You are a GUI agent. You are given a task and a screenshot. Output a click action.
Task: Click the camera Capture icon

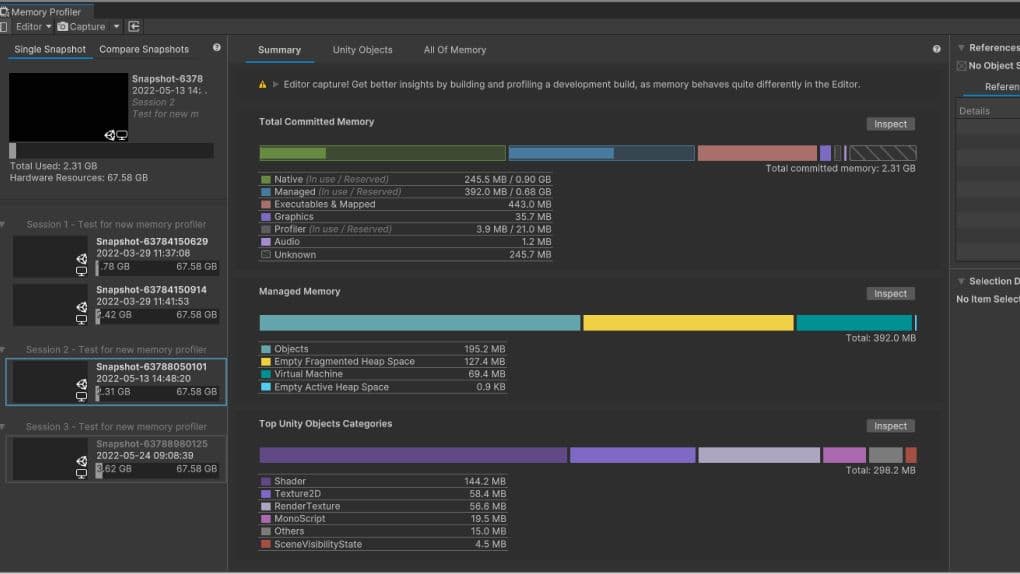[62, 27]
